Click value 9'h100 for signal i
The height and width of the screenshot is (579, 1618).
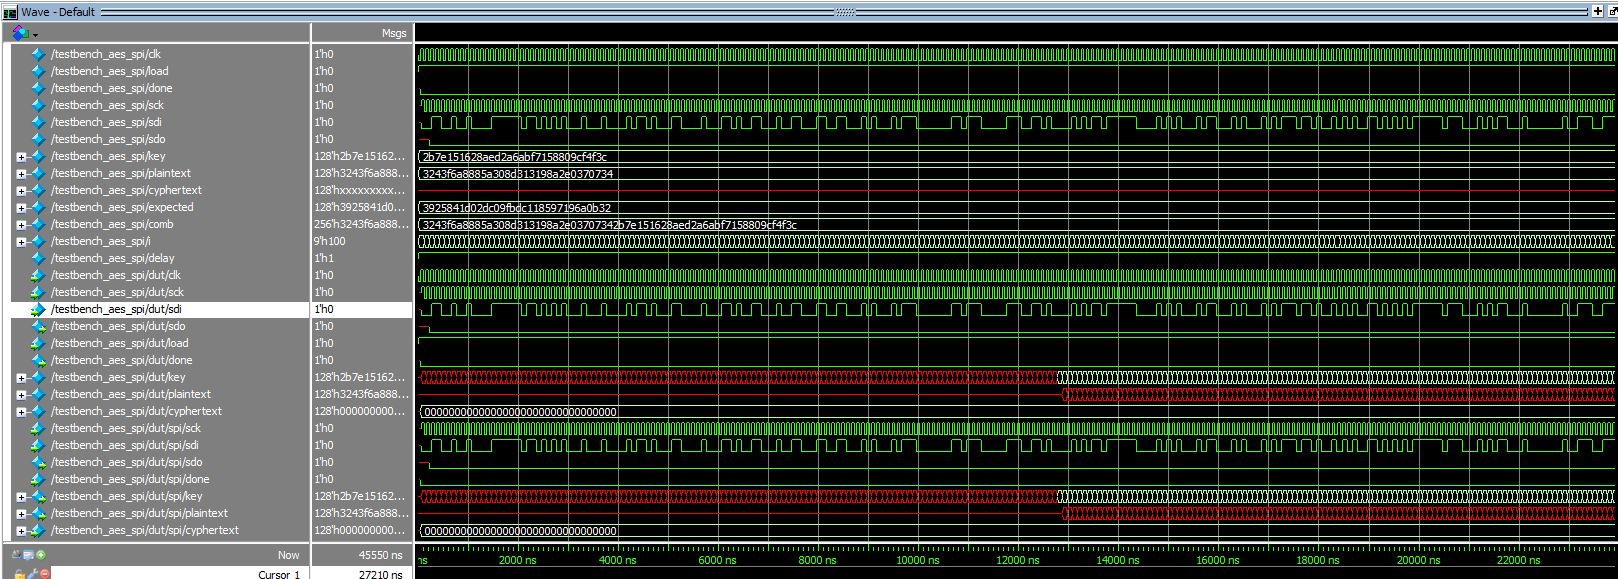pyautogui.click(x=330, y=241)
